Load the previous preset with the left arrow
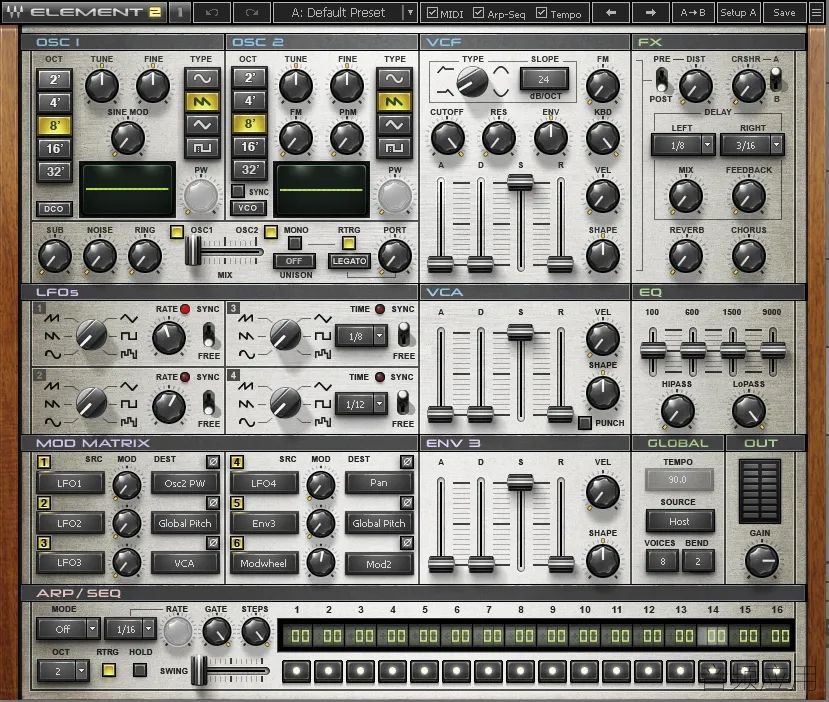Image resolution: width=829 pixels, height=702 pixels. 611,13
